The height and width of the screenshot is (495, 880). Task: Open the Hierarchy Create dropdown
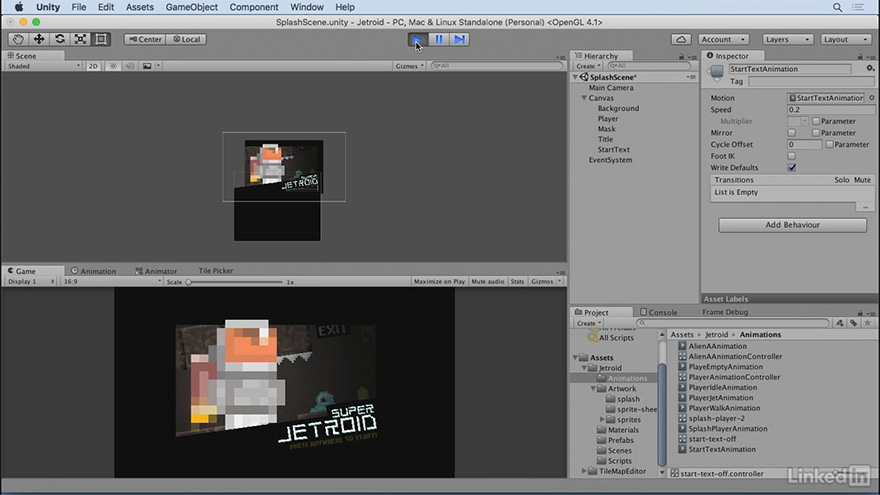[588, 66]
